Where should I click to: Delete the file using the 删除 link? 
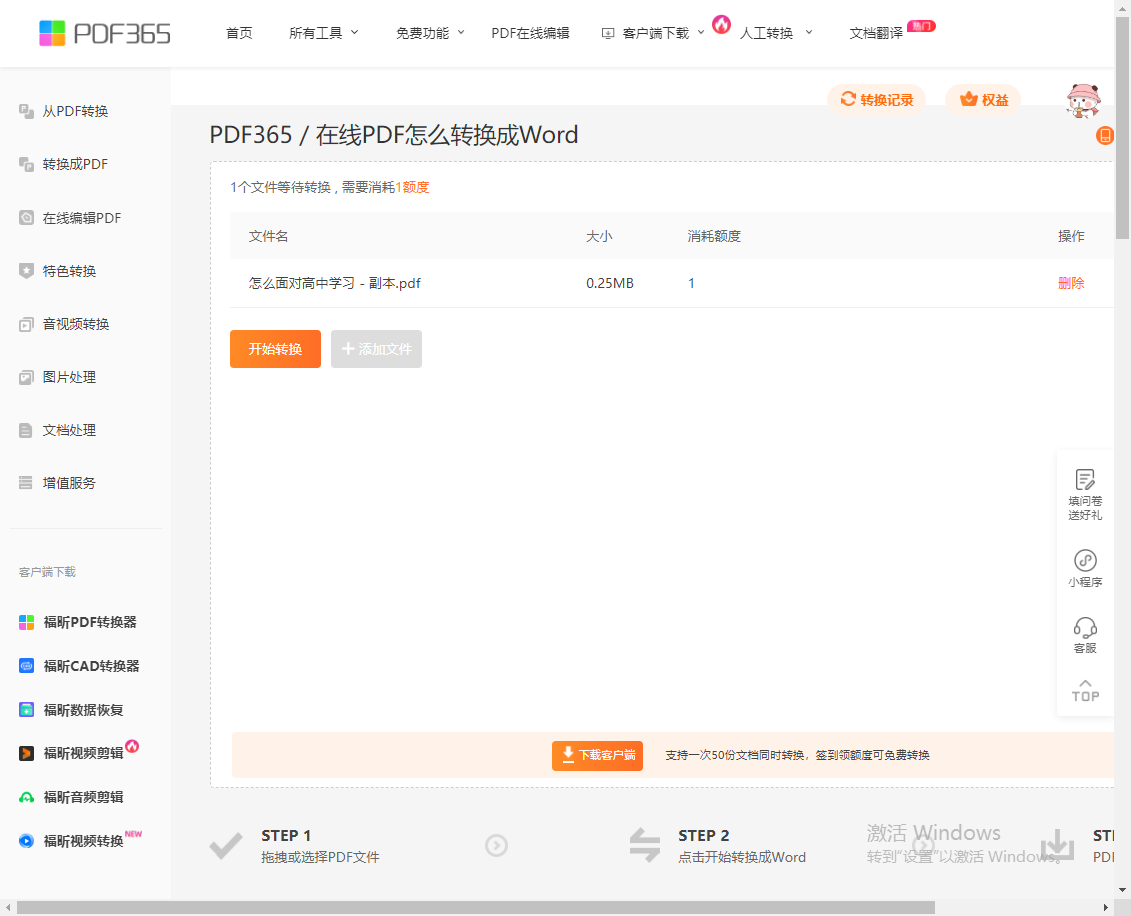tap(1071, 283)
